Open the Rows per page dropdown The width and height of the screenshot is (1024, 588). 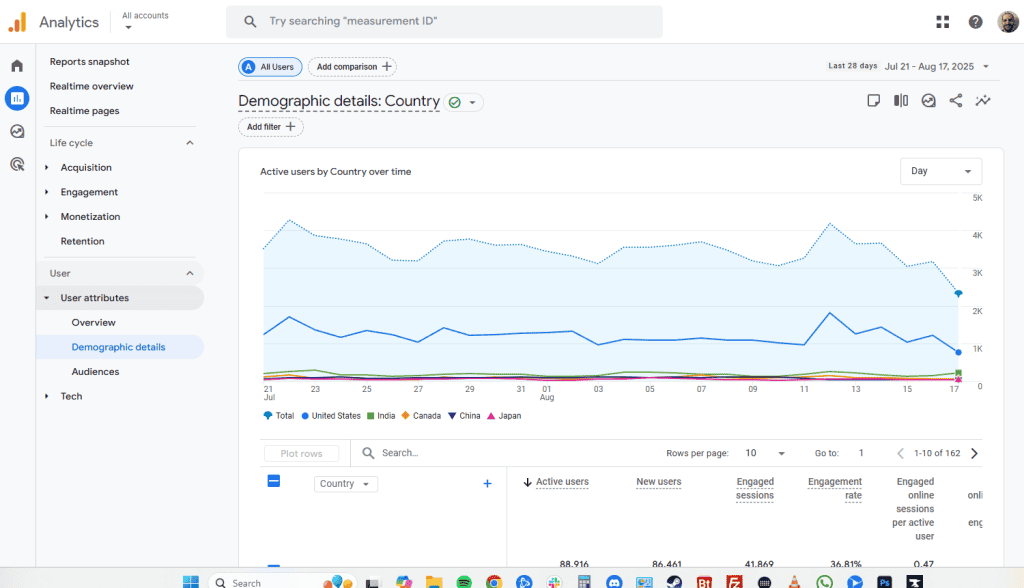tap(765, 453)
